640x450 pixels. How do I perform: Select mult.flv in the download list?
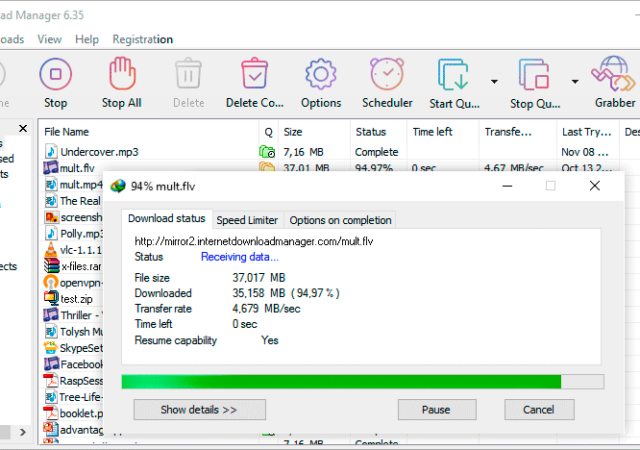[x=77, y=168]
